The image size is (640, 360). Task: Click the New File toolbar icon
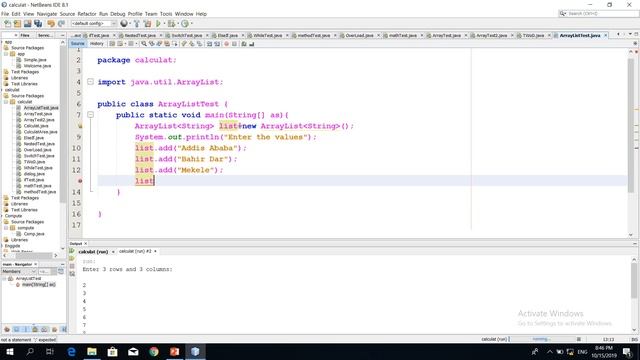click(x=7, y=24)
